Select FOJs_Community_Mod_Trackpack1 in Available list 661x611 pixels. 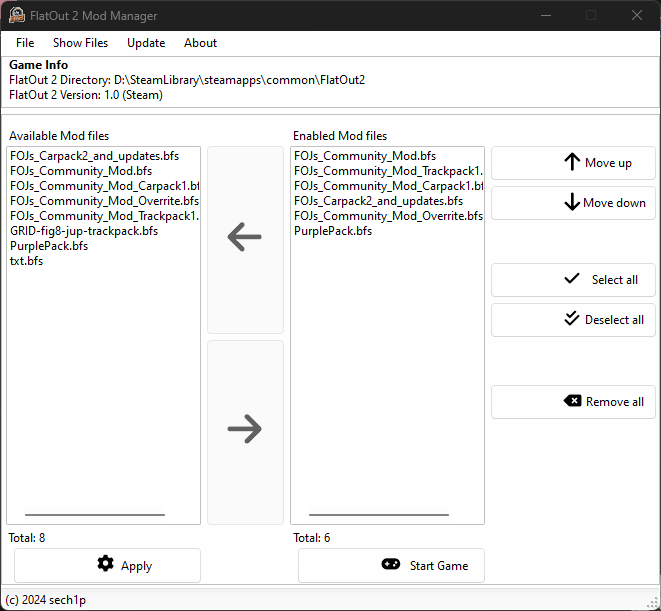pos(104,216)
